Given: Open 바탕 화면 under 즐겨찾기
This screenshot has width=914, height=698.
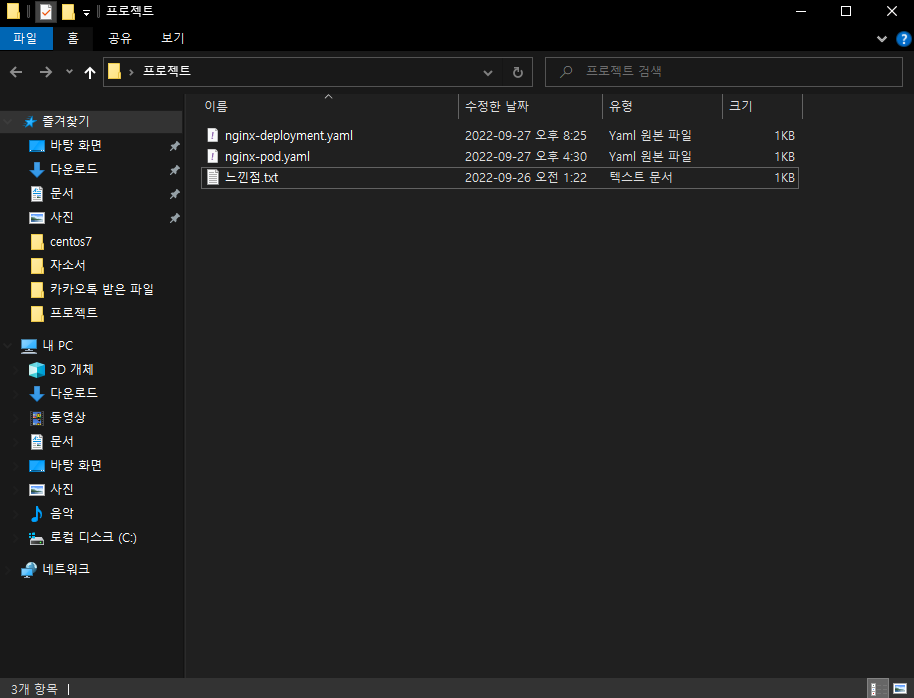Looking at the screenshot, I should 76,145.
